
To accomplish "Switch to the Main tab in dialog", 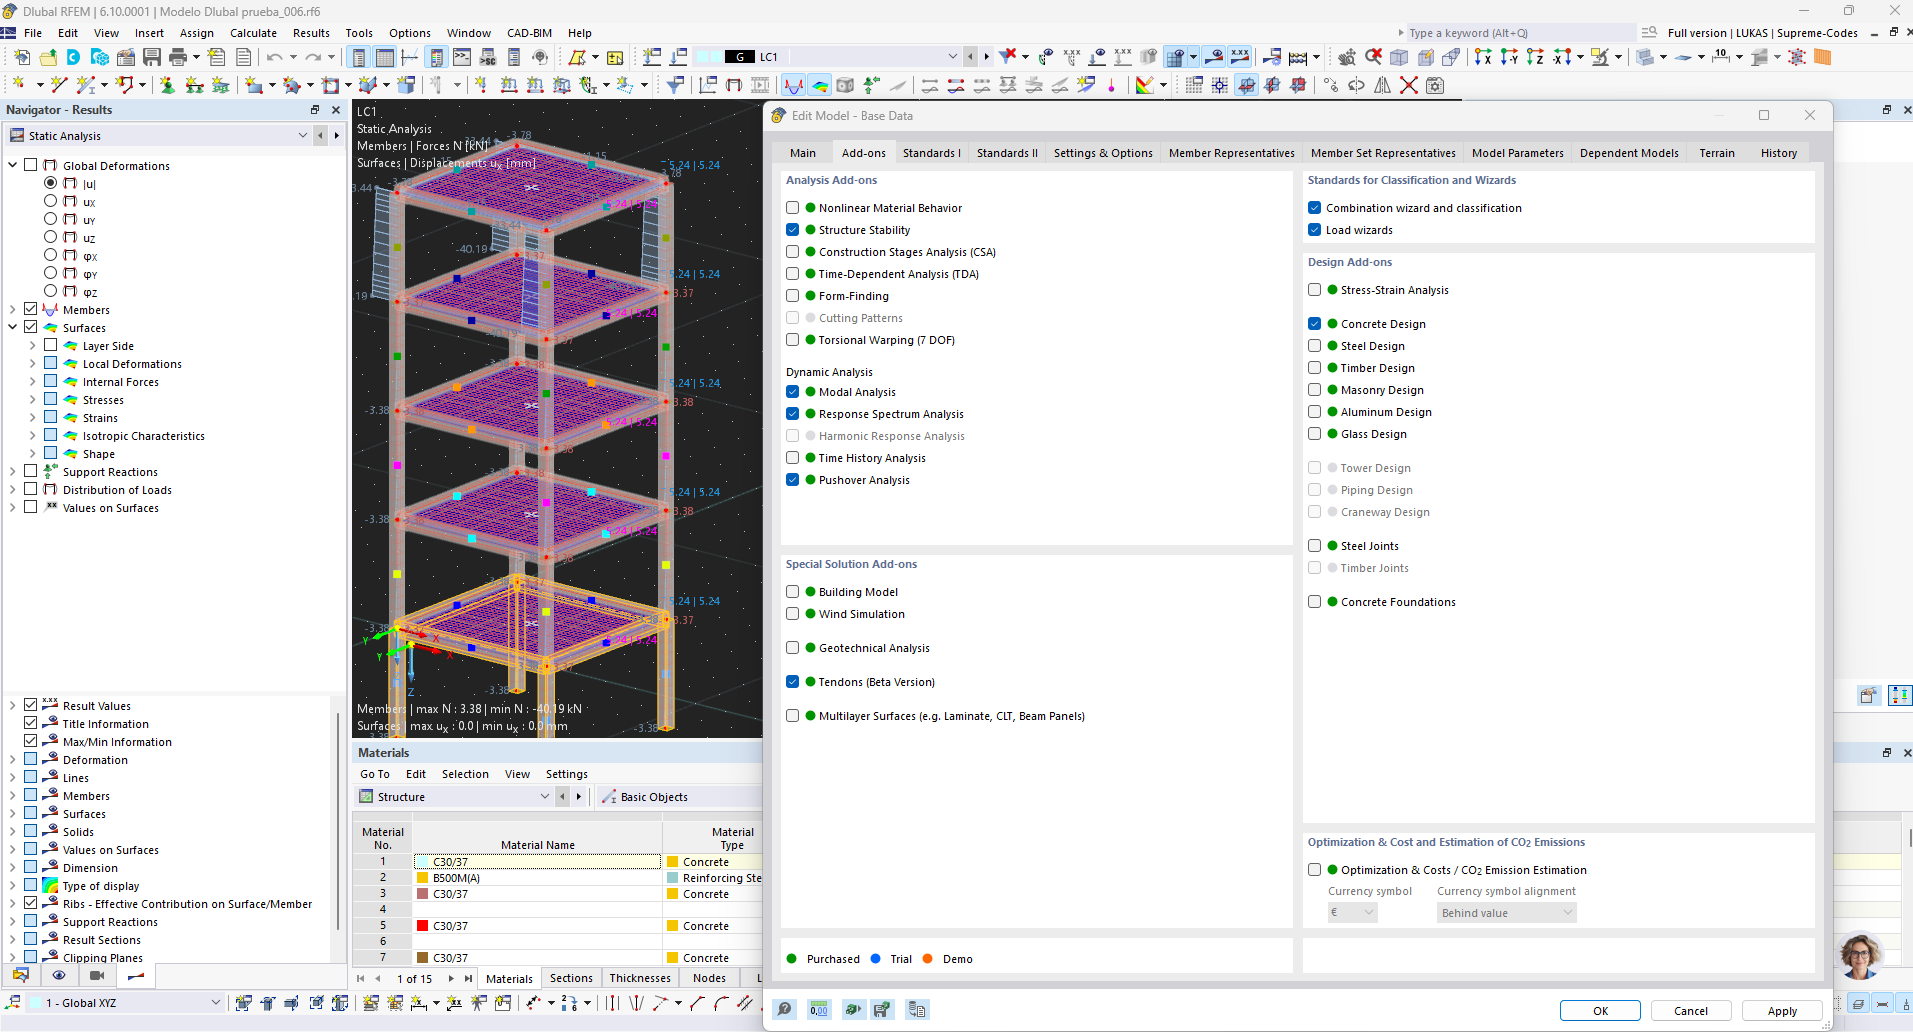I will point(803,153).
